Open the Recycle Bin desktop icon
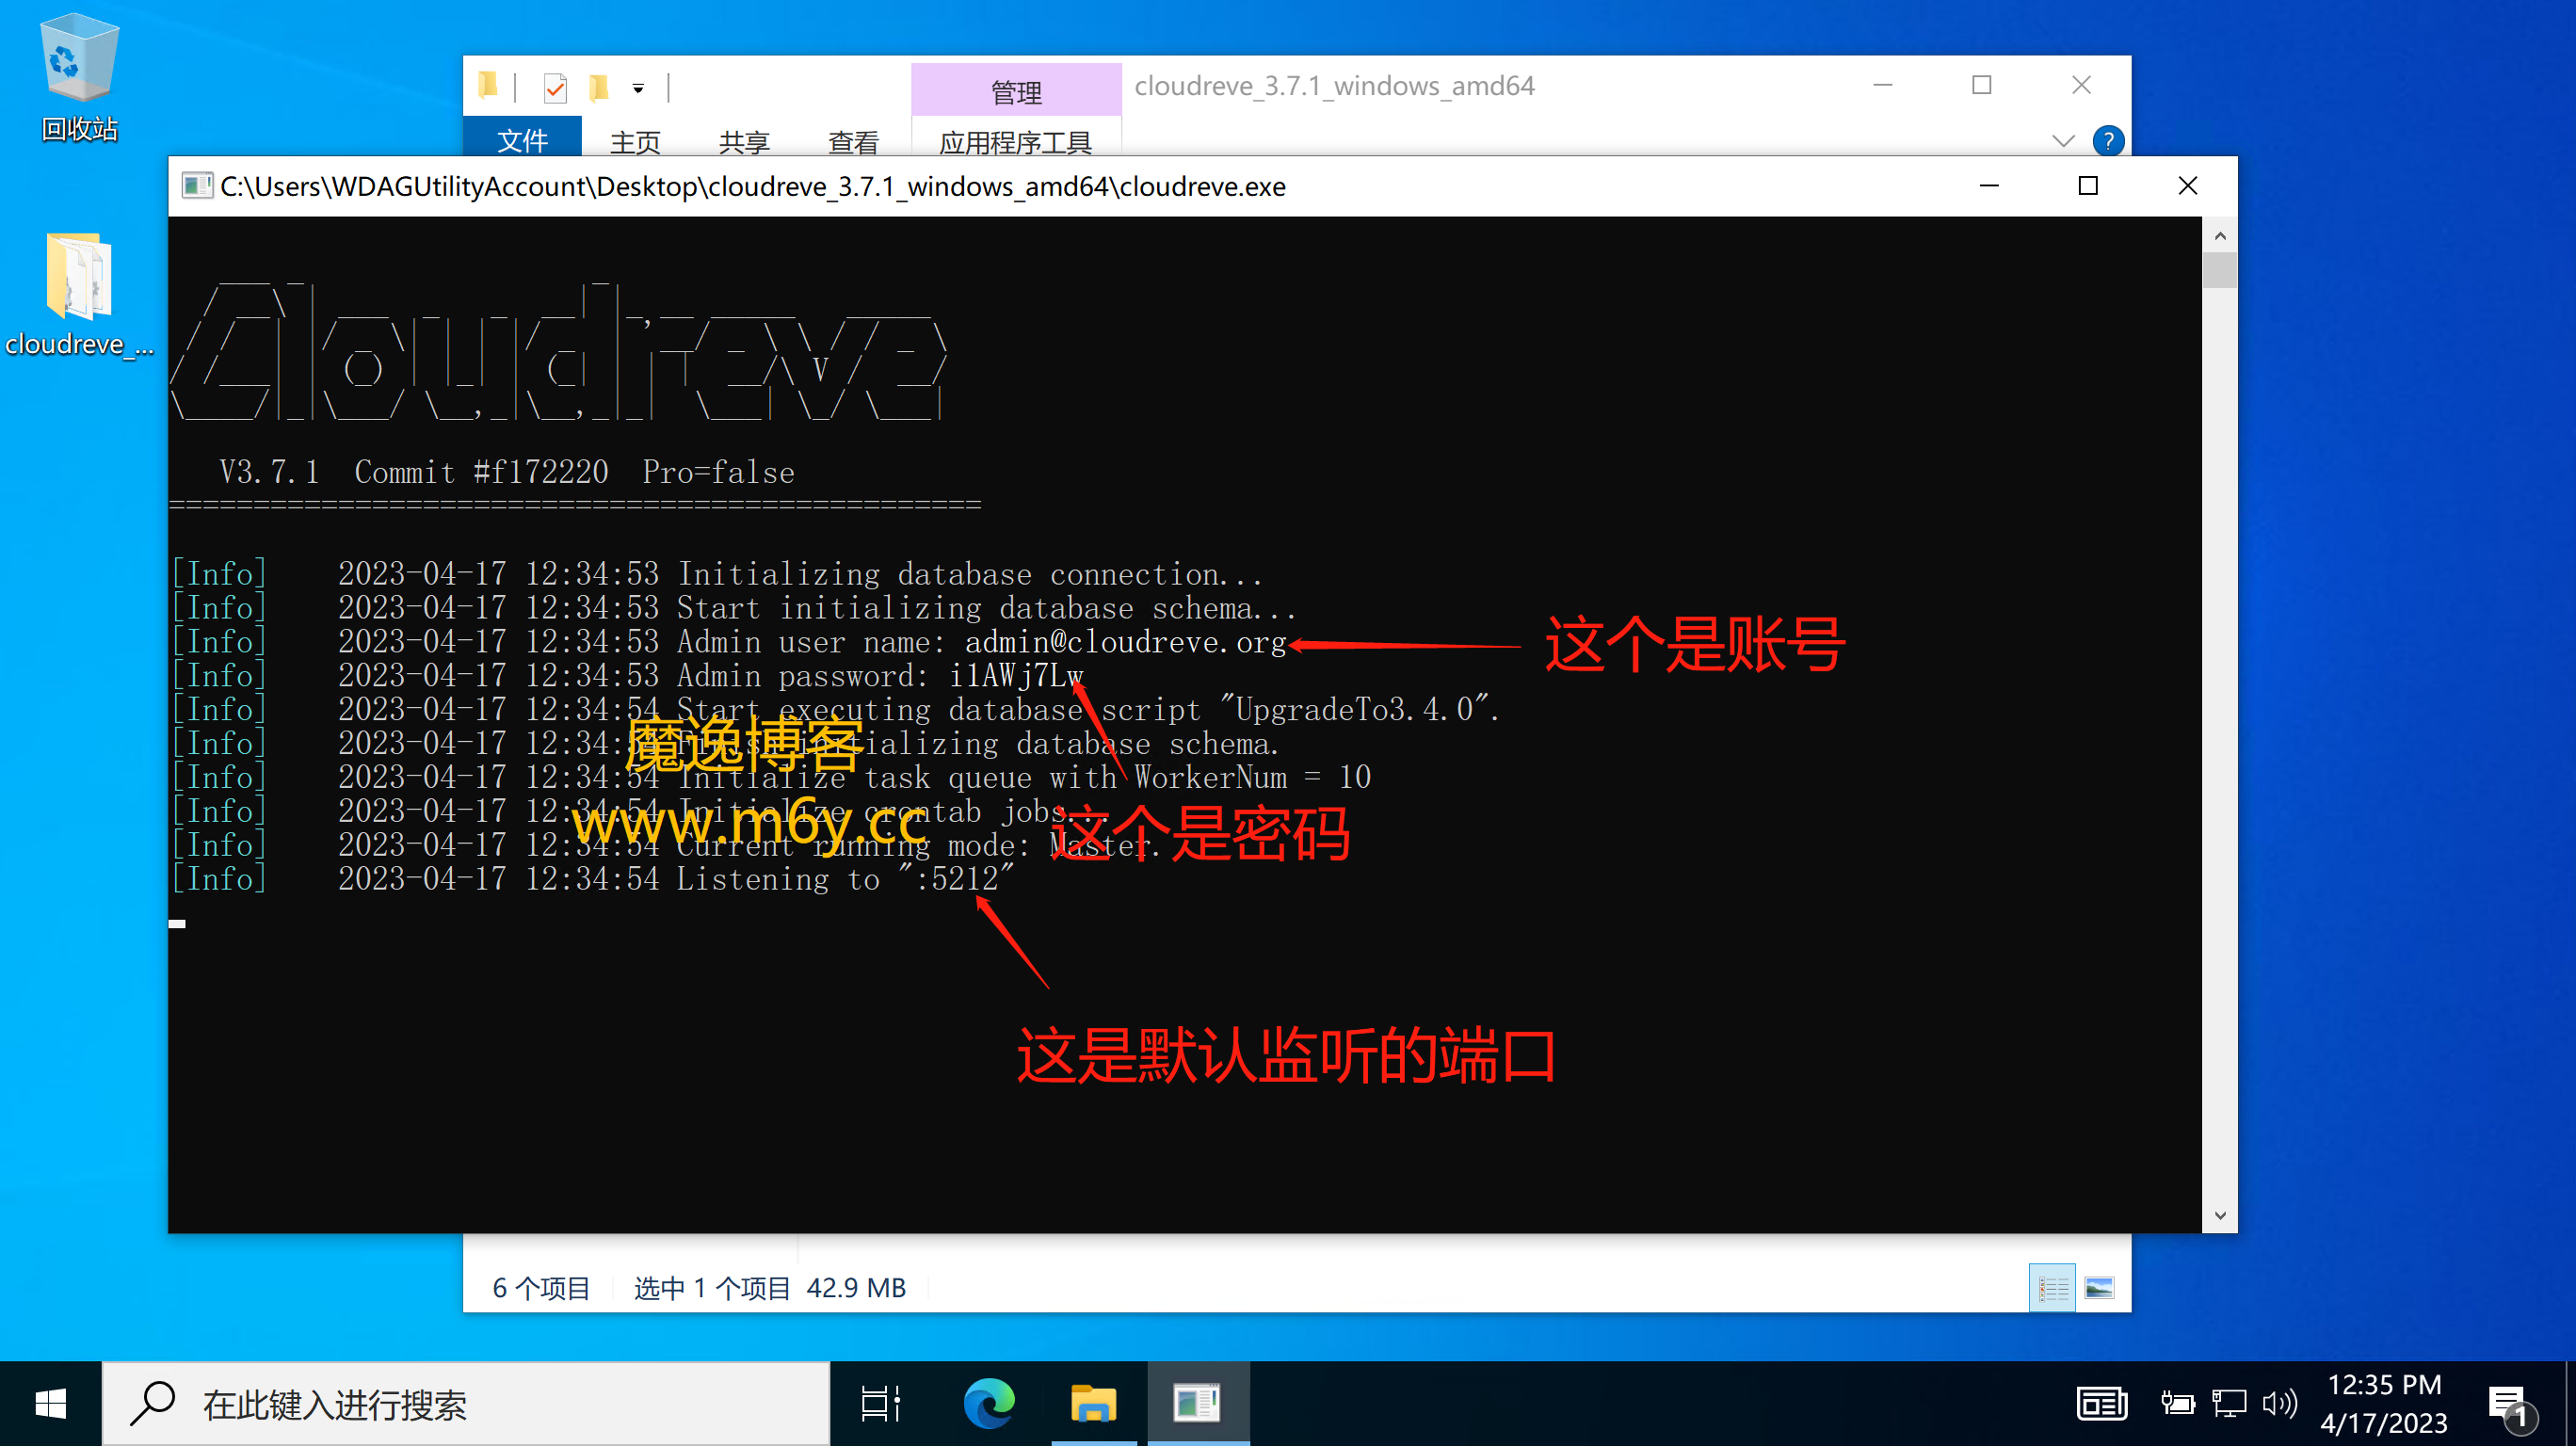2576x1446 pixels. coord(79,77)
